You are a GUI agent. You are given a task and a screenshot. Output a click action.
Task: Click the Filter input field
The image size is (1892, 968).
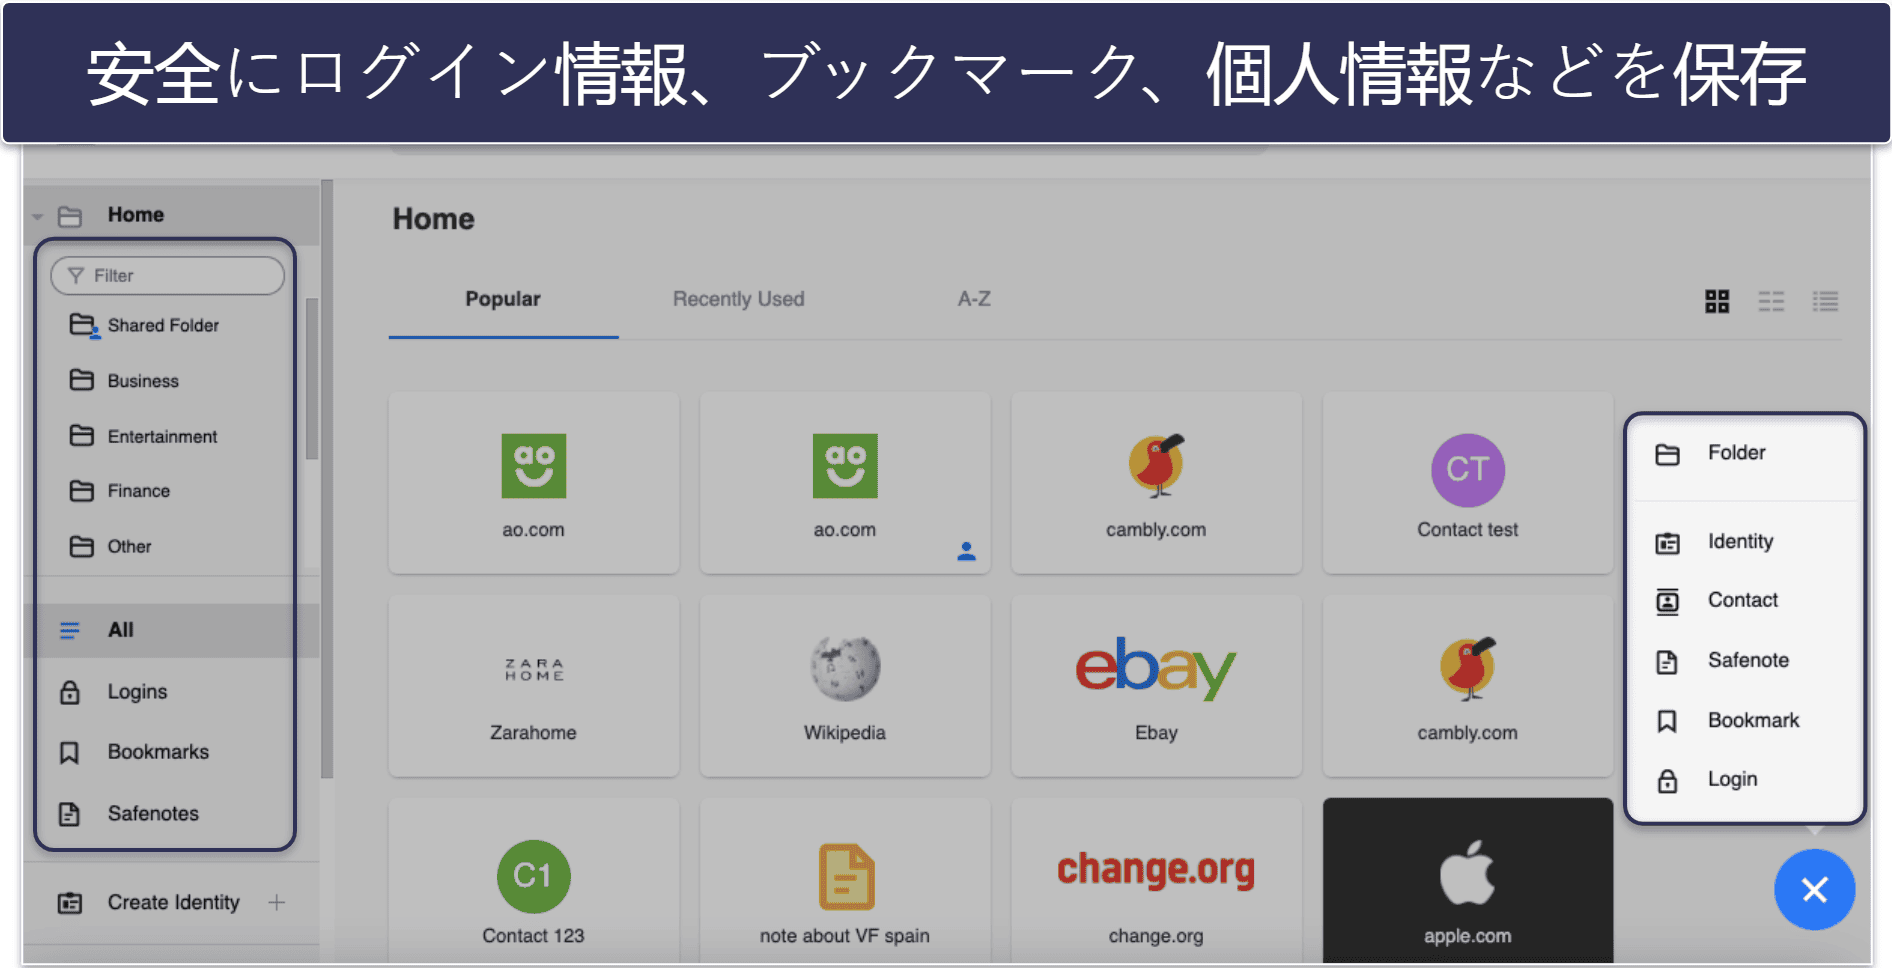point(167,276)
